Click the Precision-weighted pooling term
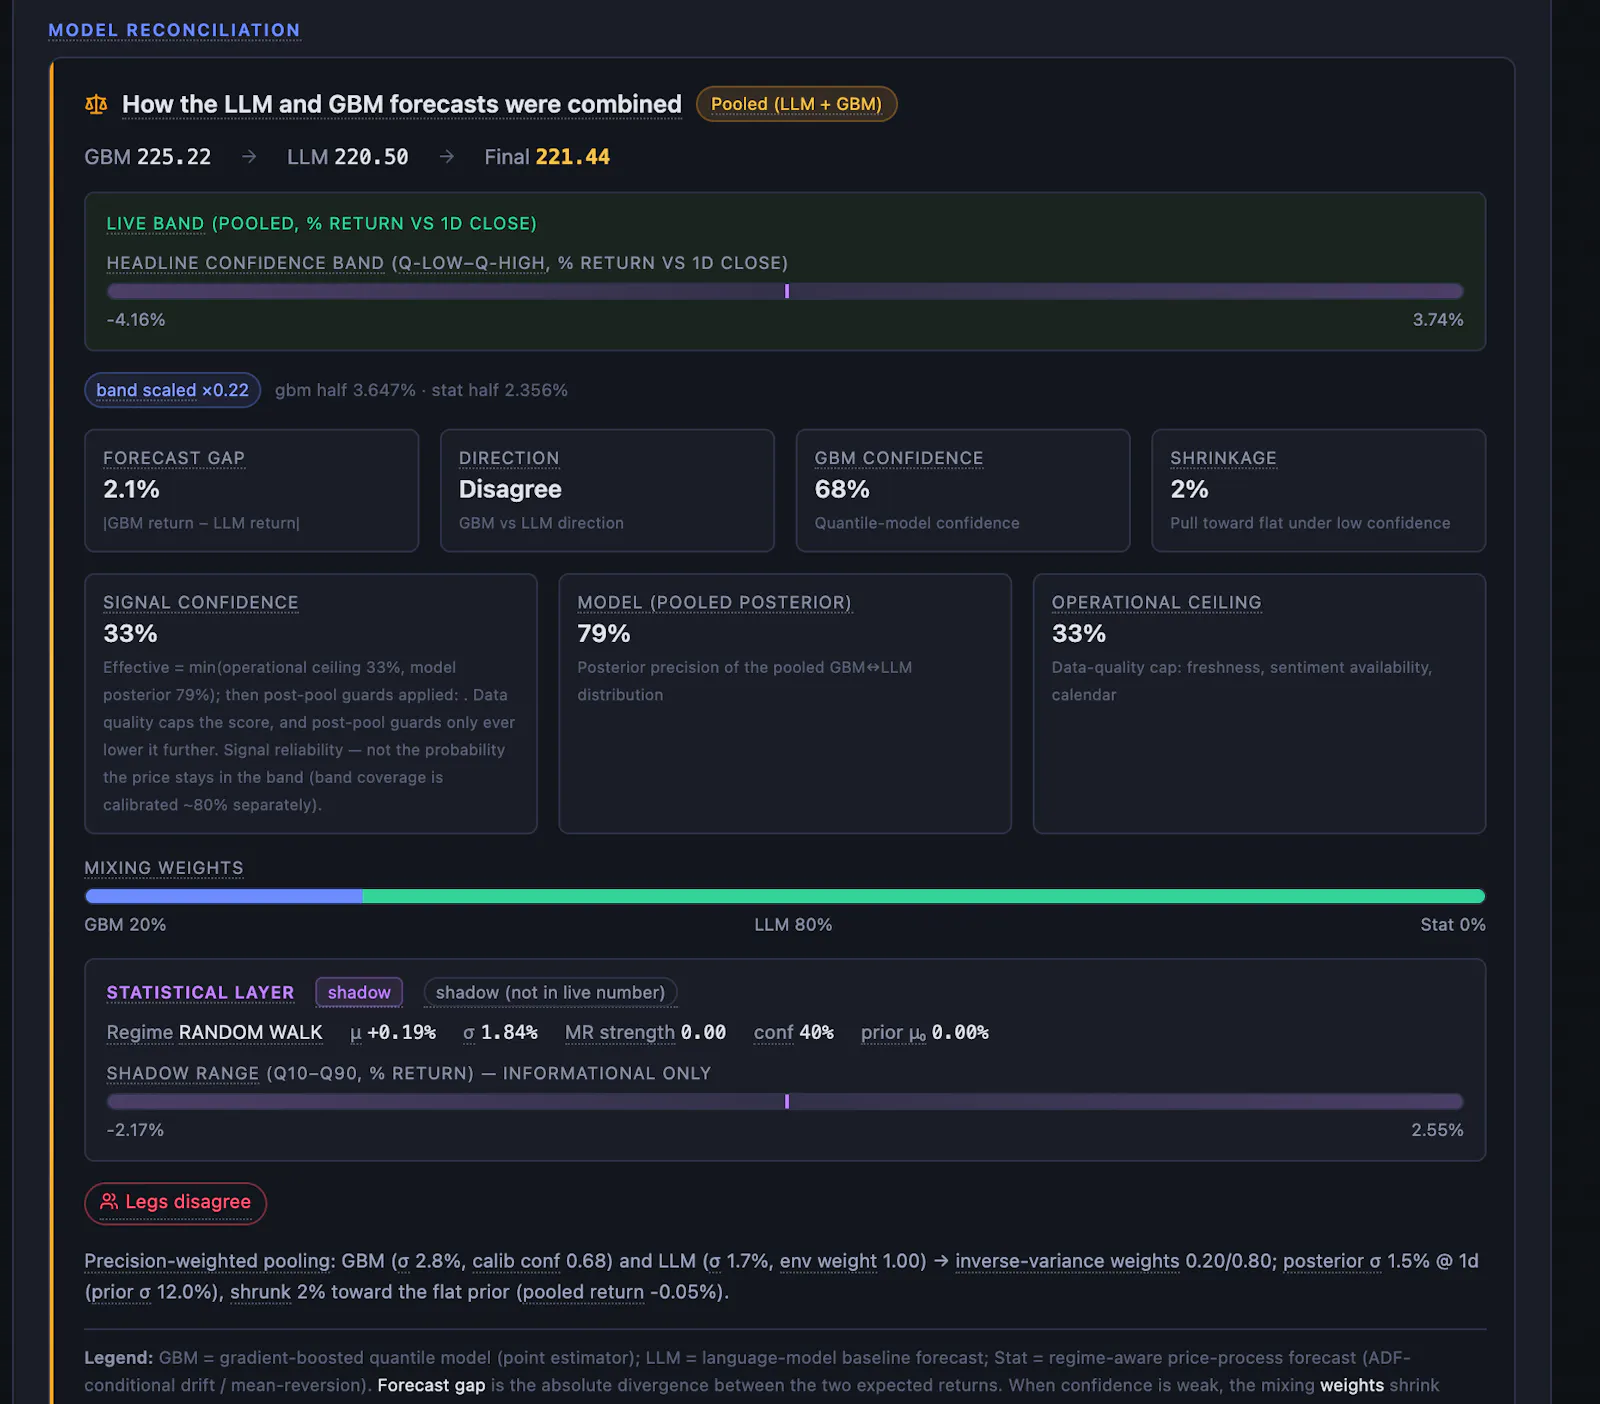The height and width of the screenshot is (1404, 1600). point(209,1261)
